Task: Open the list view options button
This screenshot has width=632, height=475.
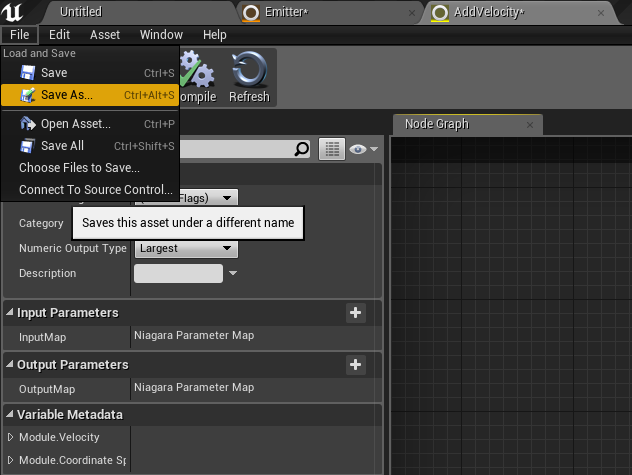Action: click(x=332, y=149)
